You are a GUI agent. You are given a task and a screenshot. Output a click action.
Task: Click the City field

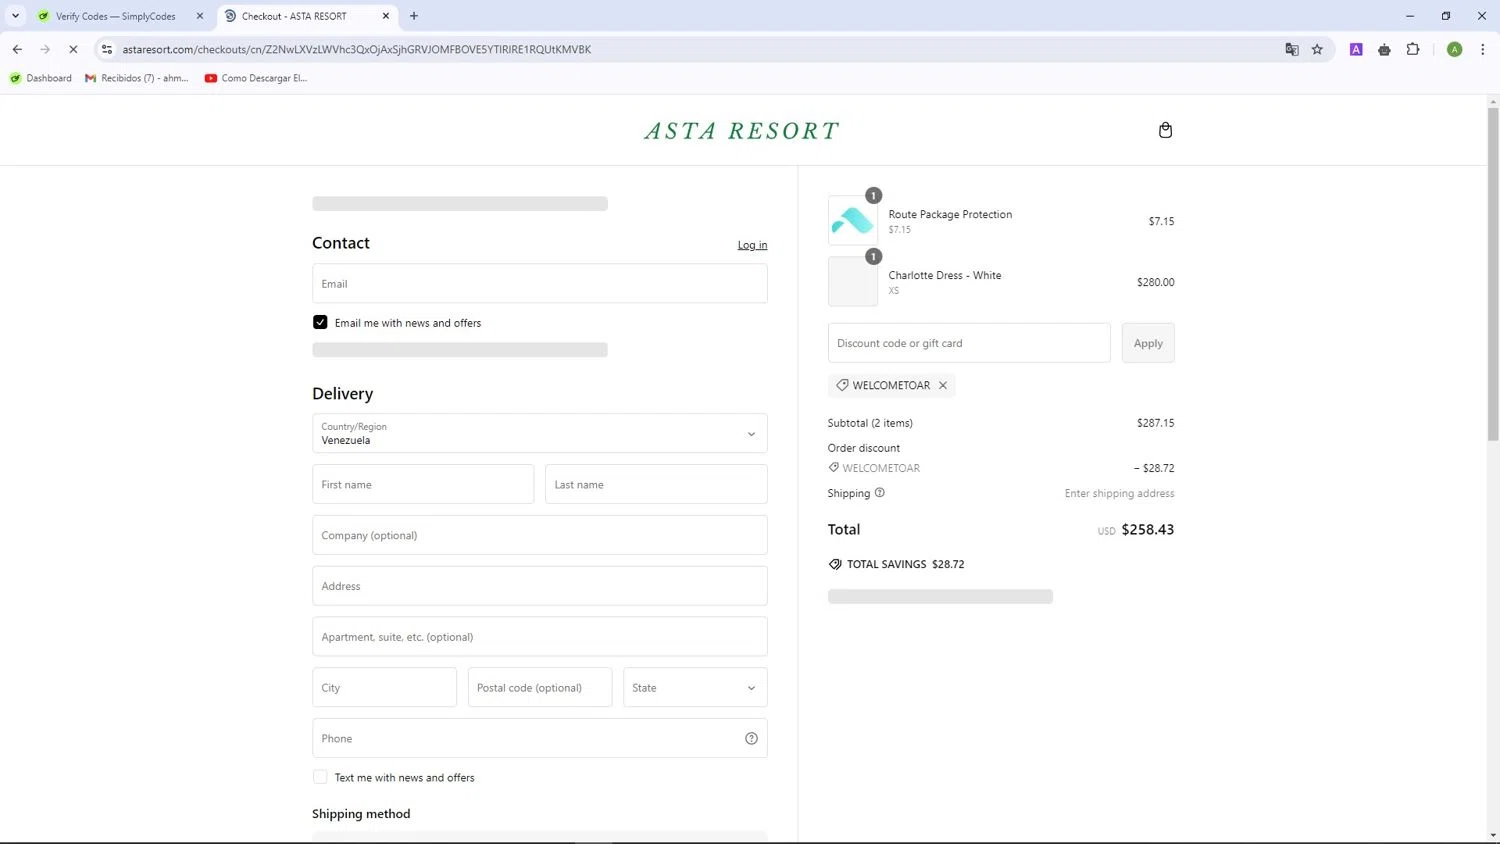pos(384,688)
